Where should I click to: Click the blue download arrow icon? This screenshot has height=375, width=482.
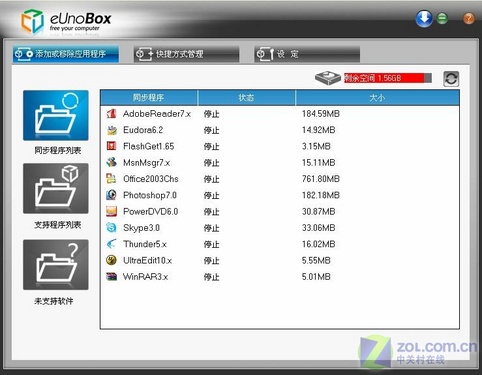[x=424, y=19]
